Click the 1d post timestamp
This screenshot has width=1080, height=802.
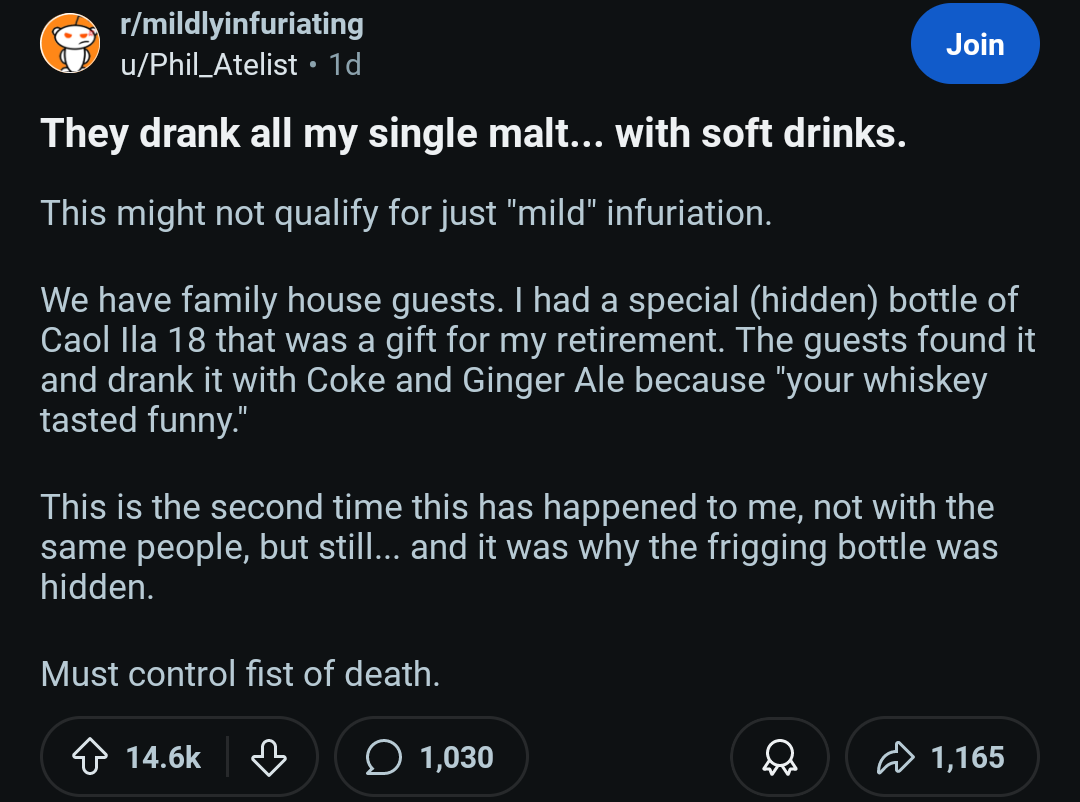(x=345, y=65)
